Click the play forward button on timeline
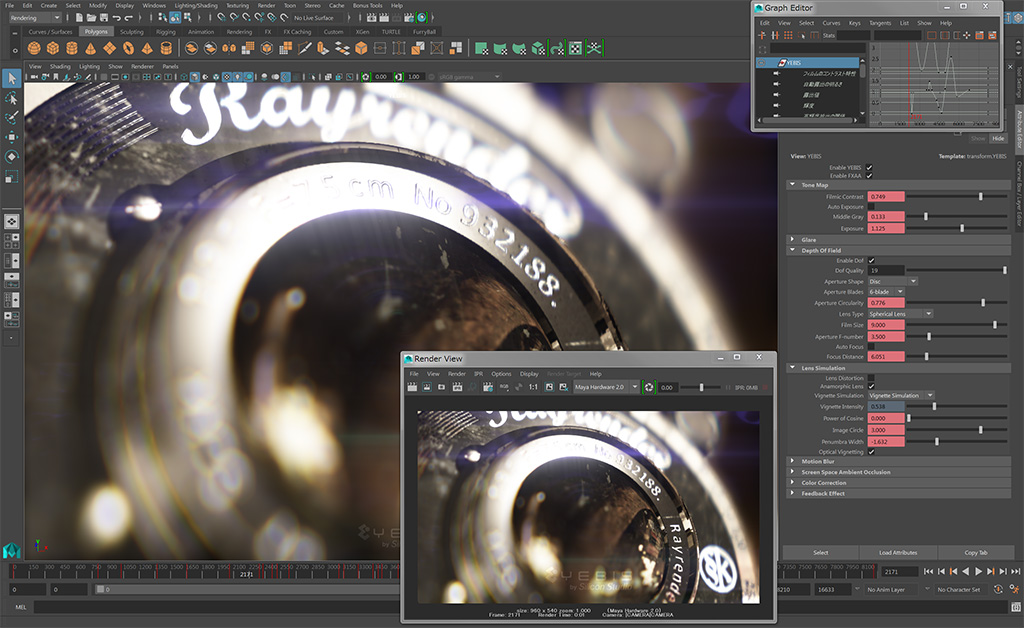This screenshot has width=1024, height=628. point(978,571)
